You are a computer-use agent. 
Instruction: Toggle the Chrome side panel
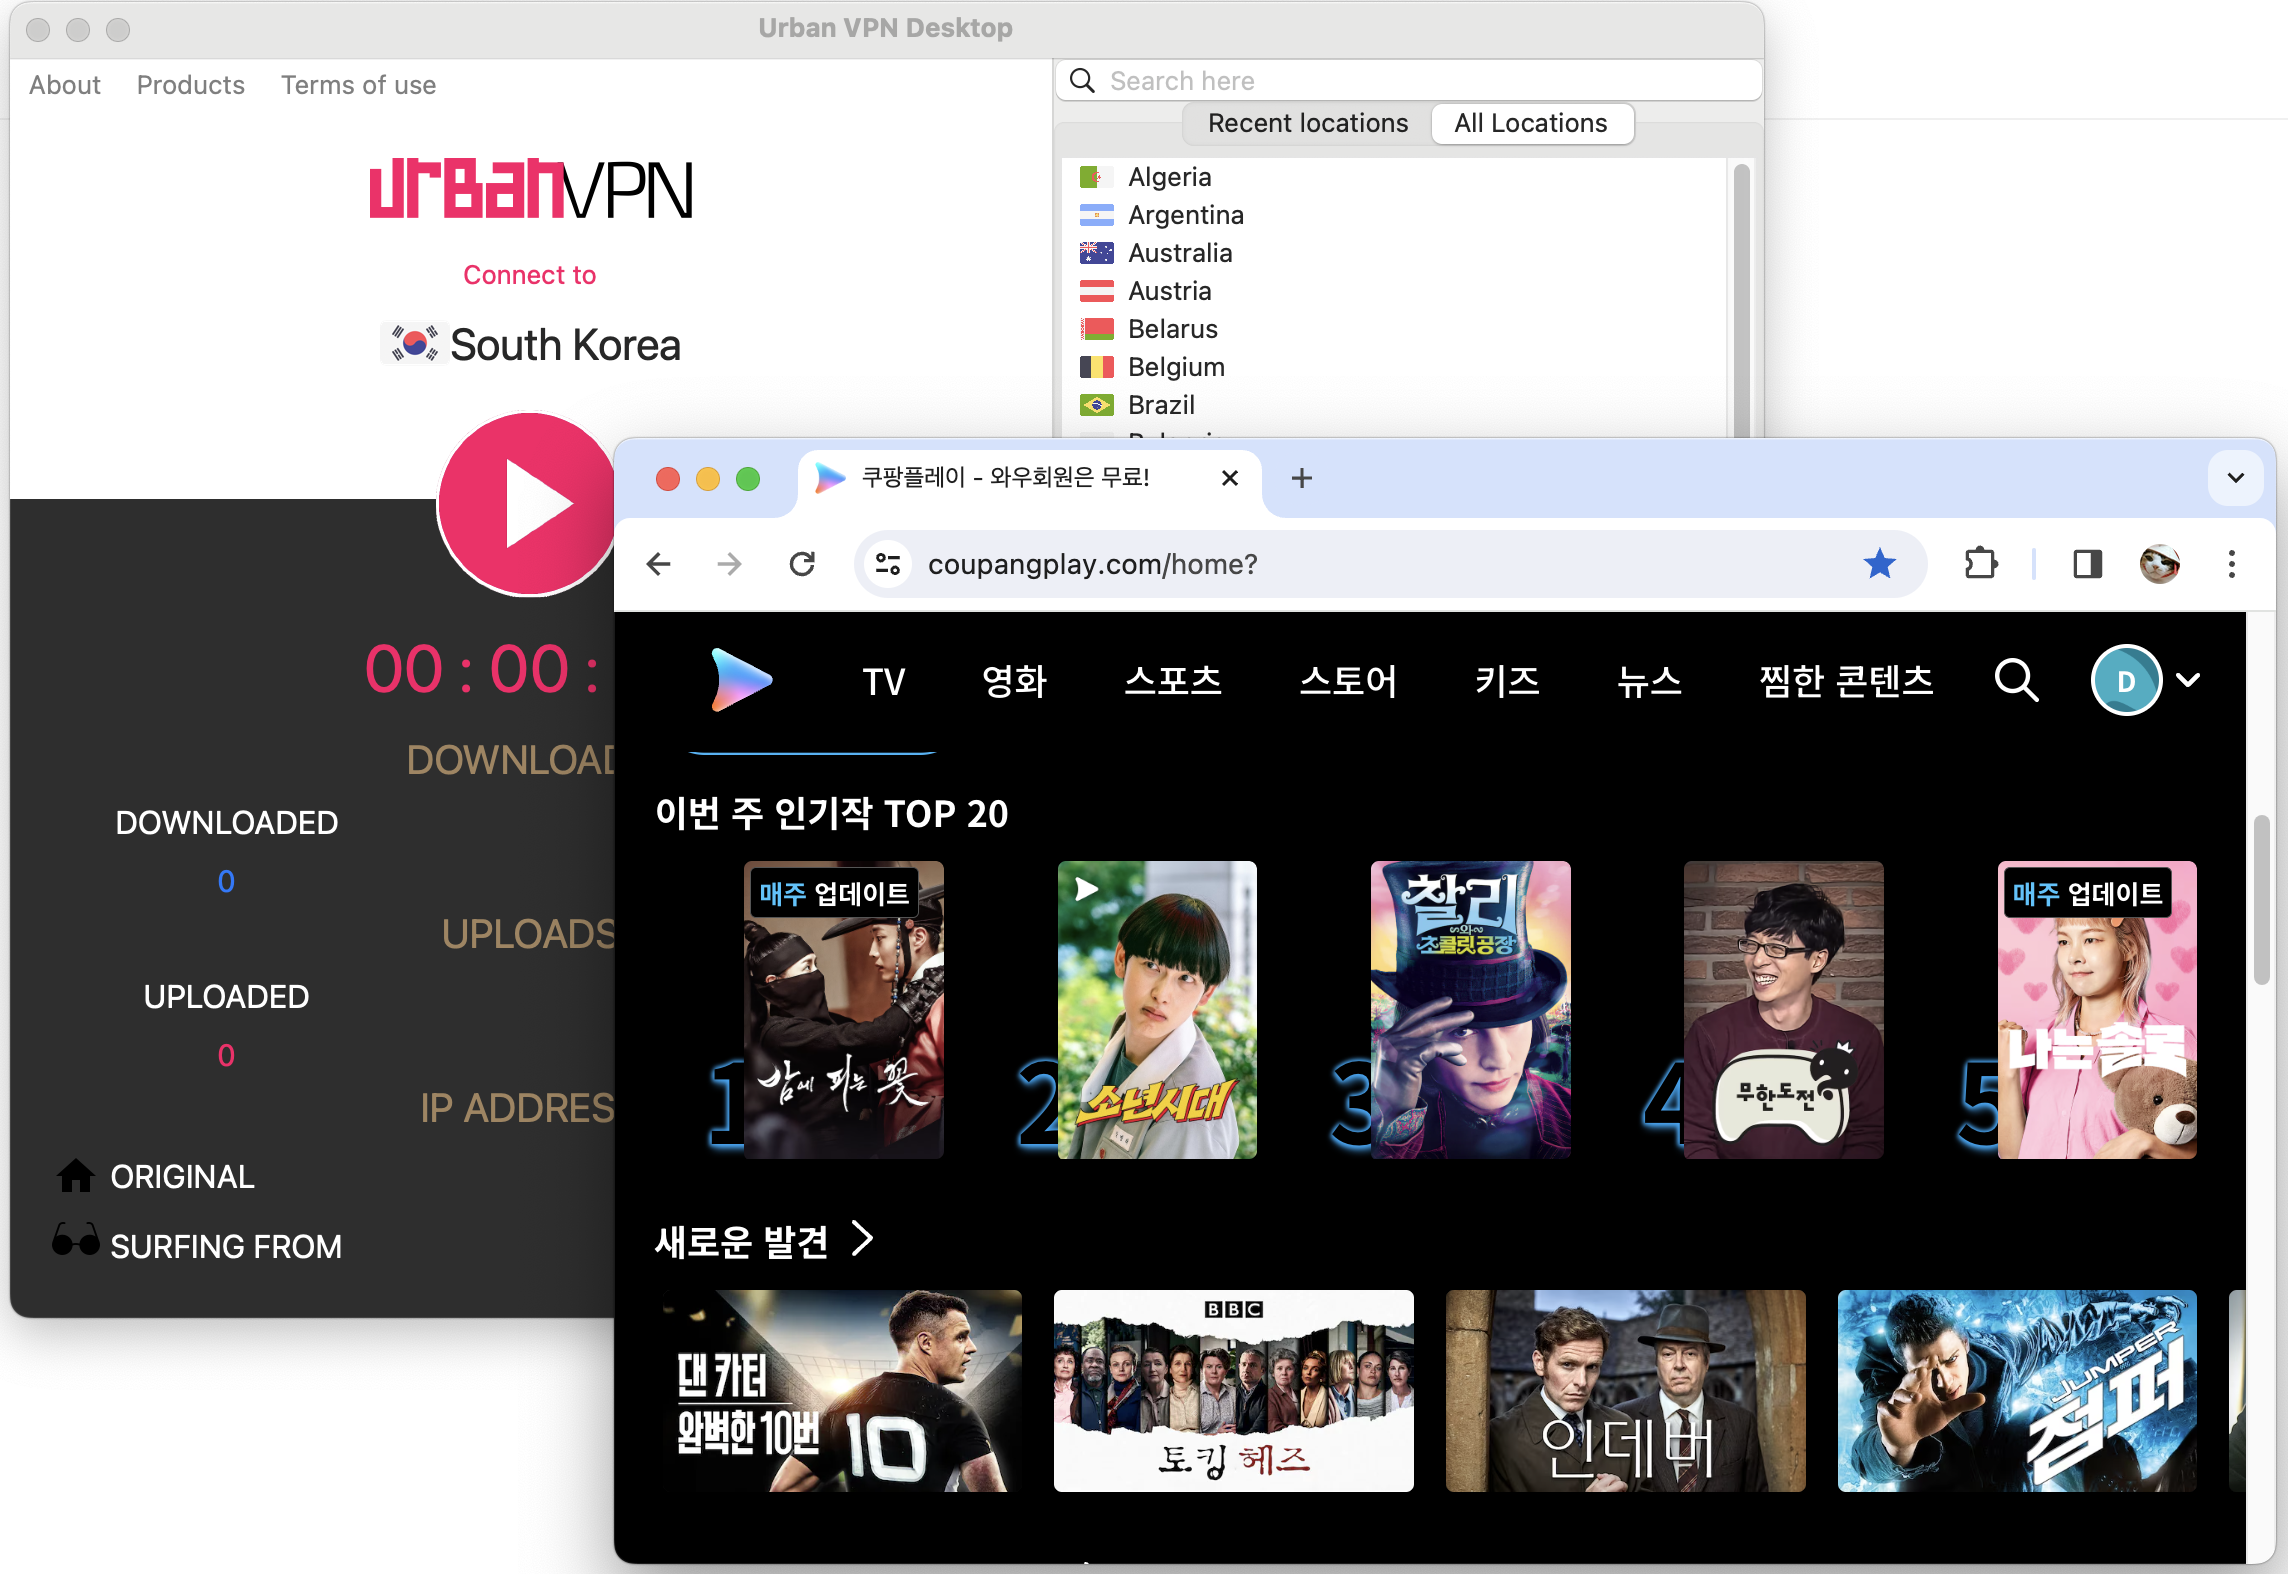pyautogui.click(x=2088, y=564)
